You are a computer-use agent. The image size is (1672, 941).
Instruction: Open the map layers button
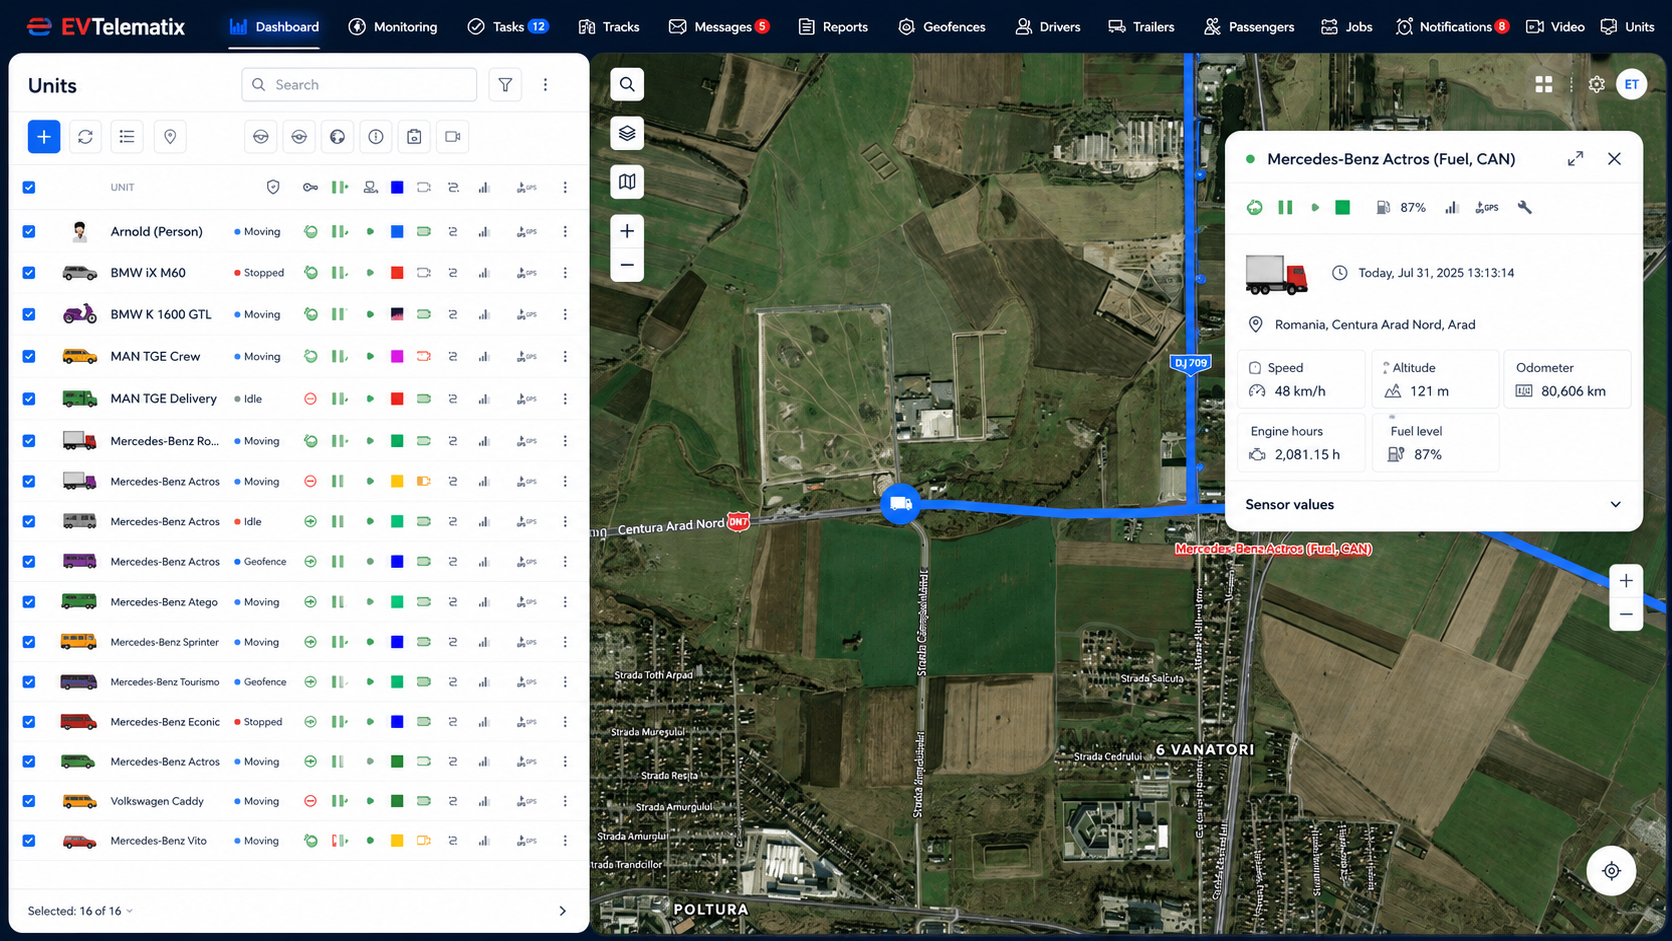pyautogui.click(x=627, y=133)
